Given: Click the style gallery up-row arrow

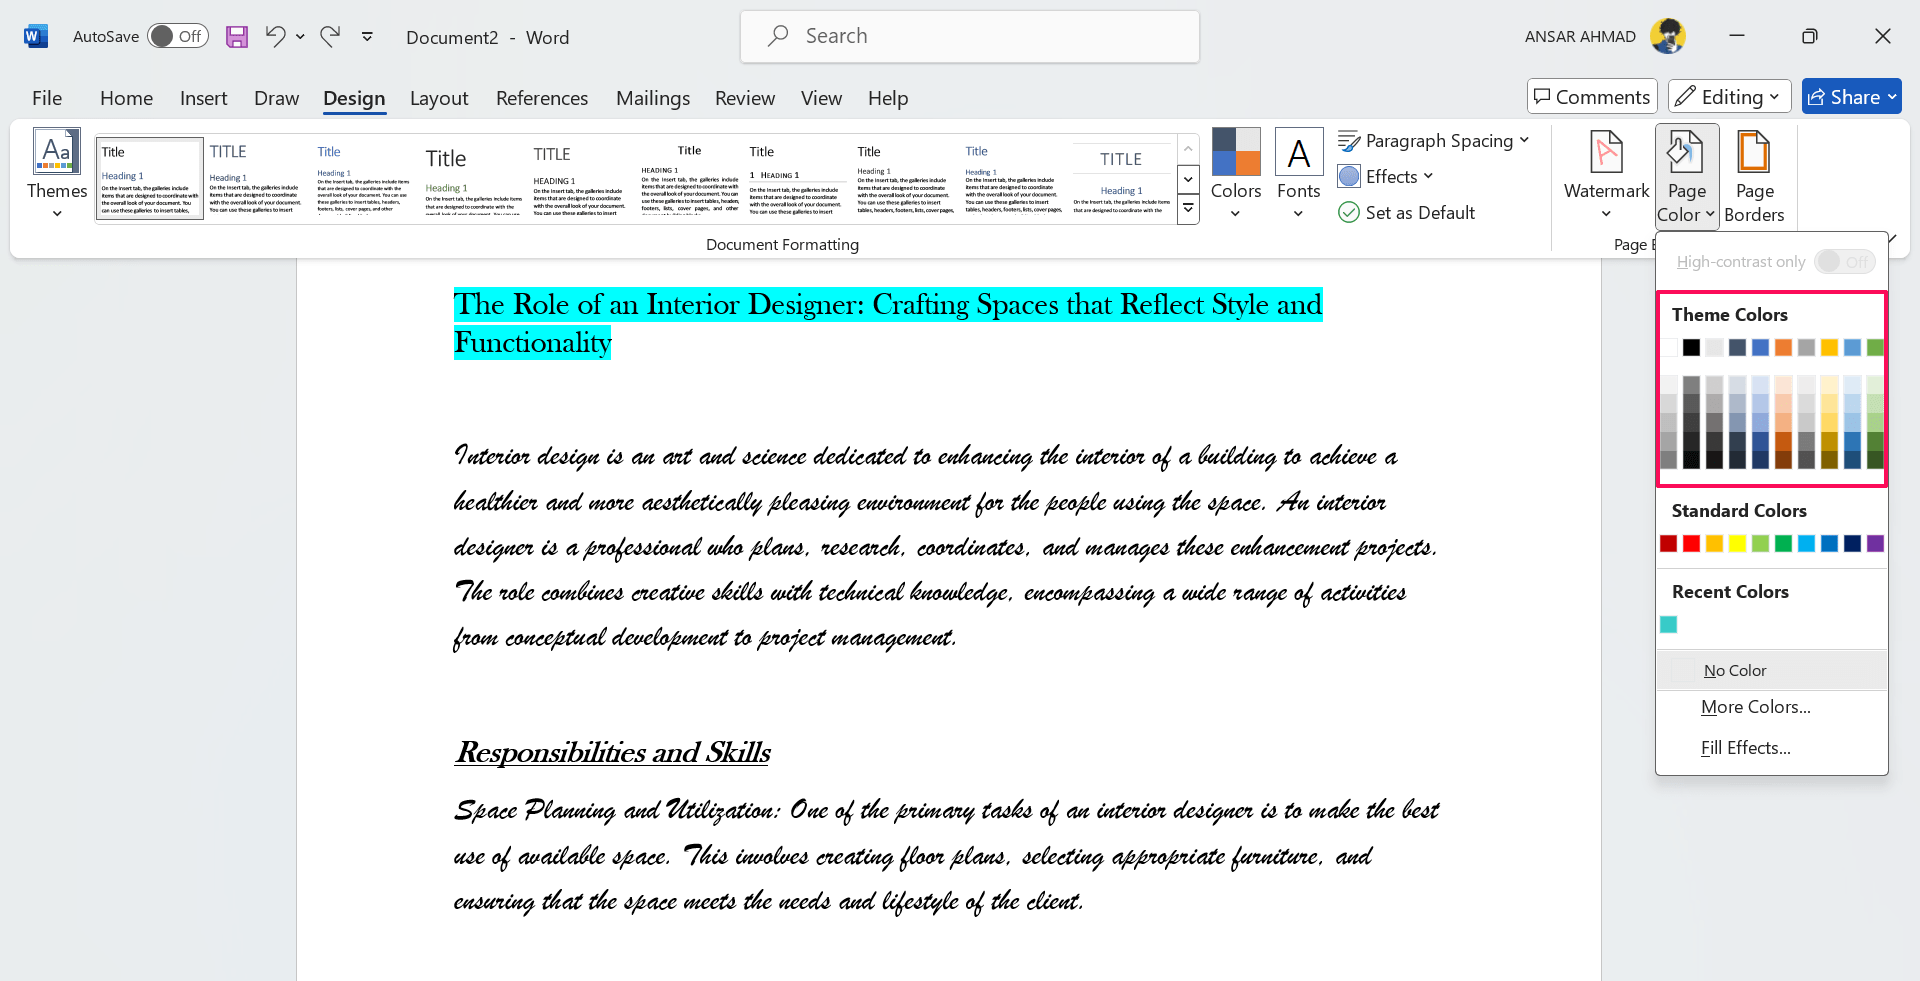Looking at the screenshot, I should tap(1188, 149).
